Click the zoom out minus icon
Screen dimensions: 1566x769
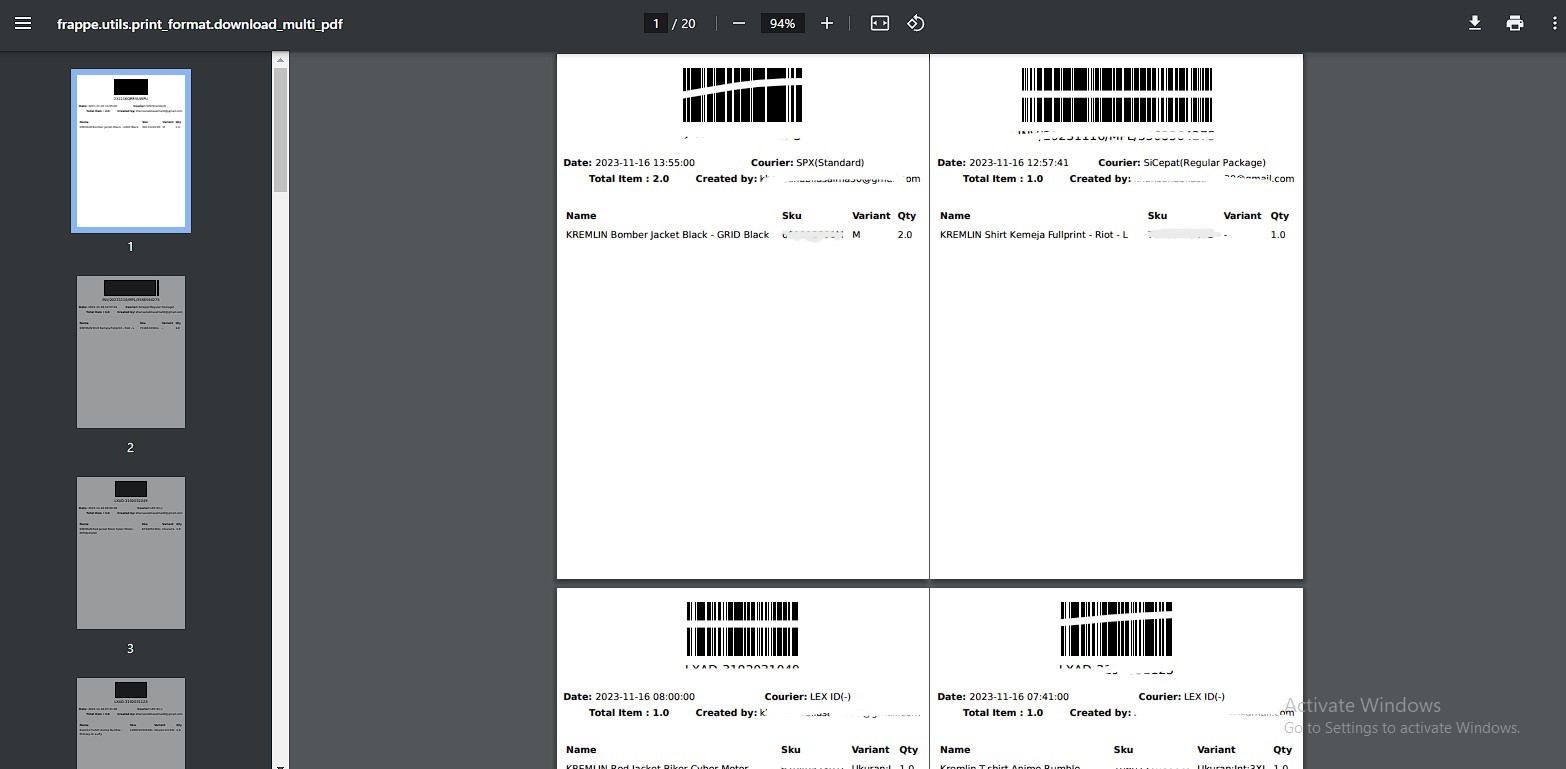tap(739, 23)
